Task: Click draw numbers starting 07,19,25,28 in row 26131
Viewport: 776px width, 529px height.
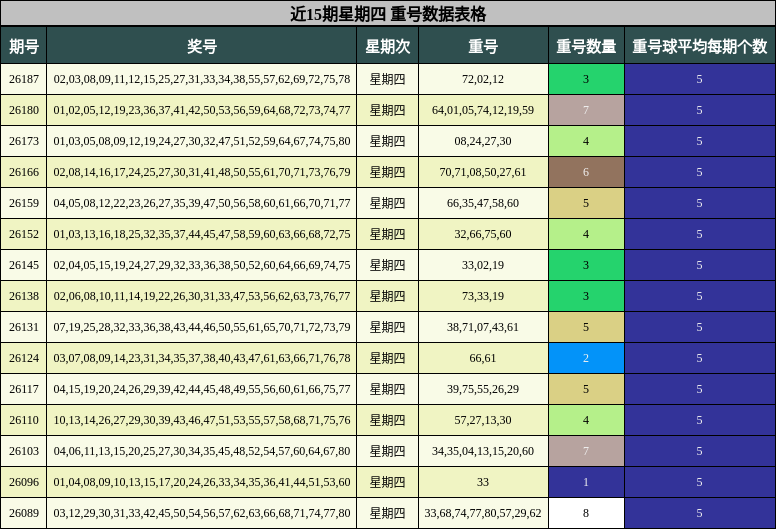Action: pyautogui.click(x=201, y=327)
